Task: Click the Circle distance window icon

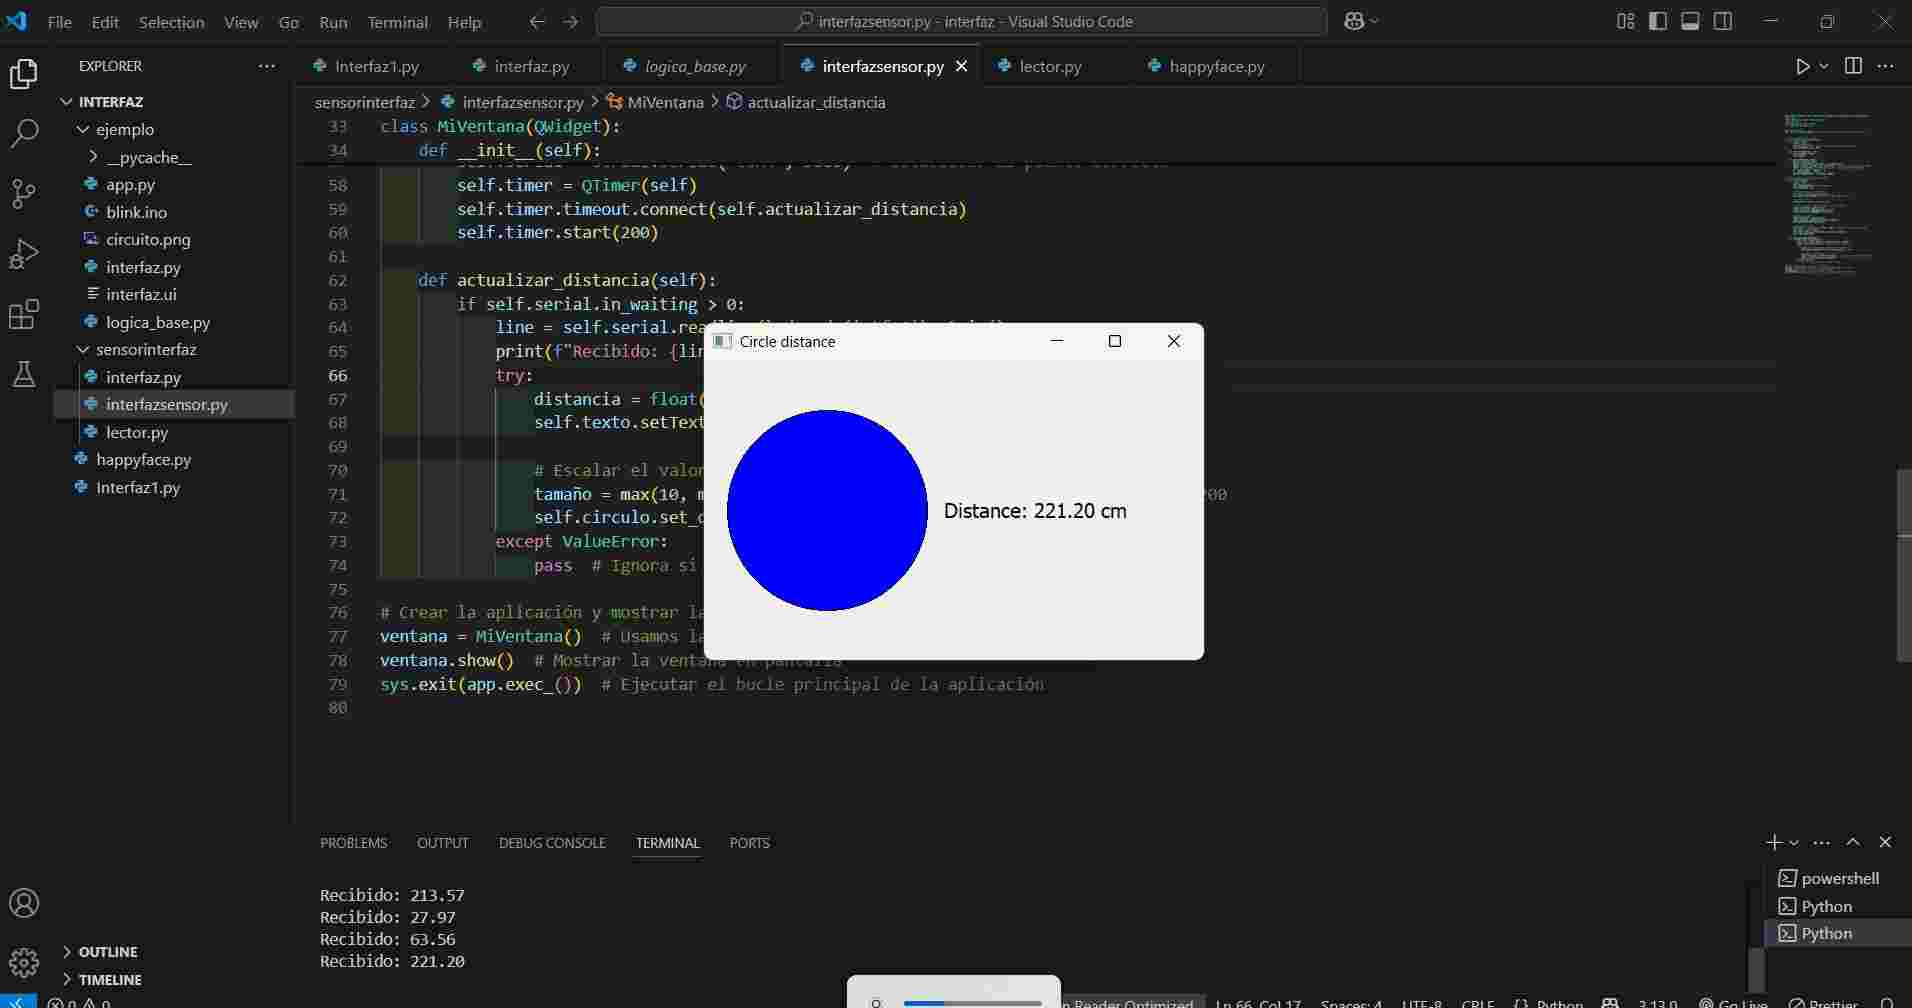Action: pos(722,341)
